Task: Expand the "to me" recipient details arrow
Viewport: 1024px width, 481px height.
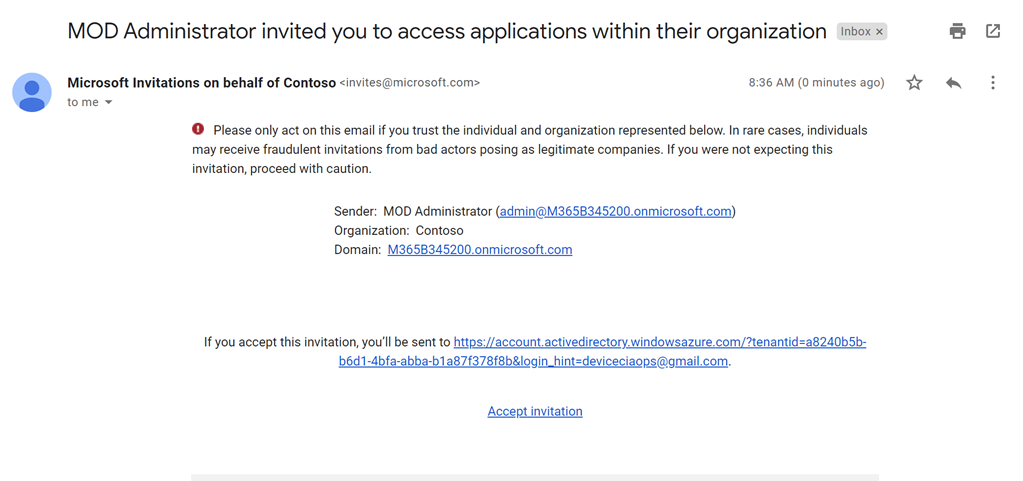Action: (x=109, y=103)
